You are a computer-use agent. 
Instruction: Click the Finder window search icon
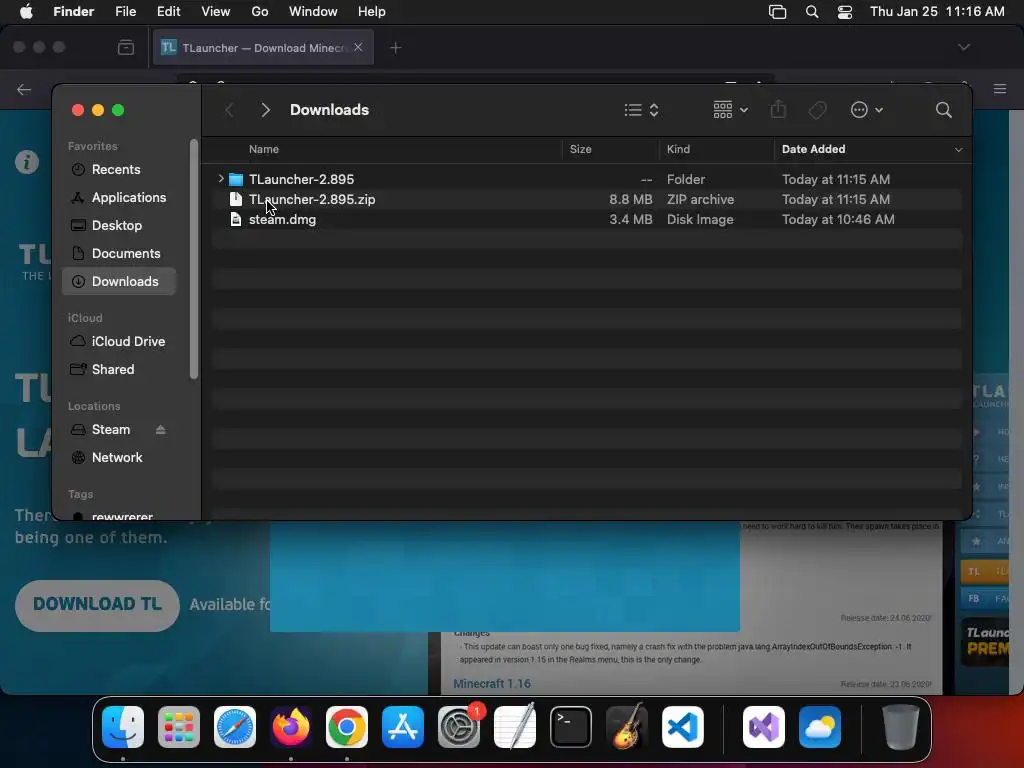coord(943,110)
